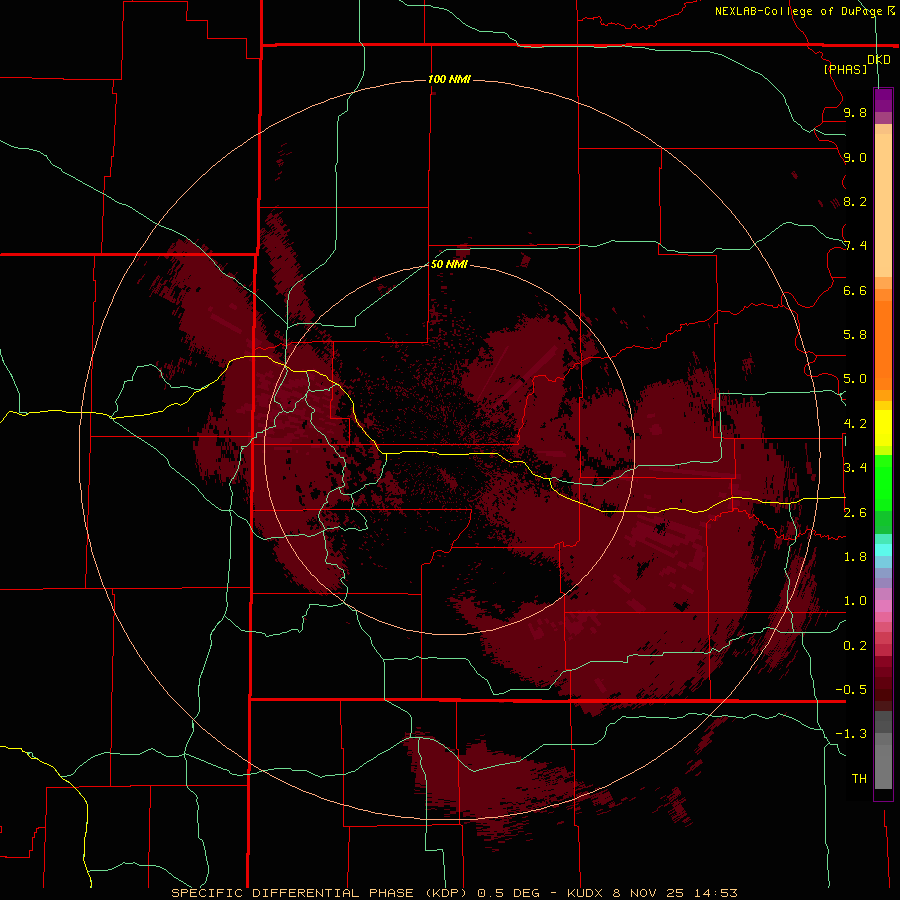Image resolution: width=900 pixels, height=900 pixels.
Task: Click the 3.4 value on color scale
Action: pos(855,468)
